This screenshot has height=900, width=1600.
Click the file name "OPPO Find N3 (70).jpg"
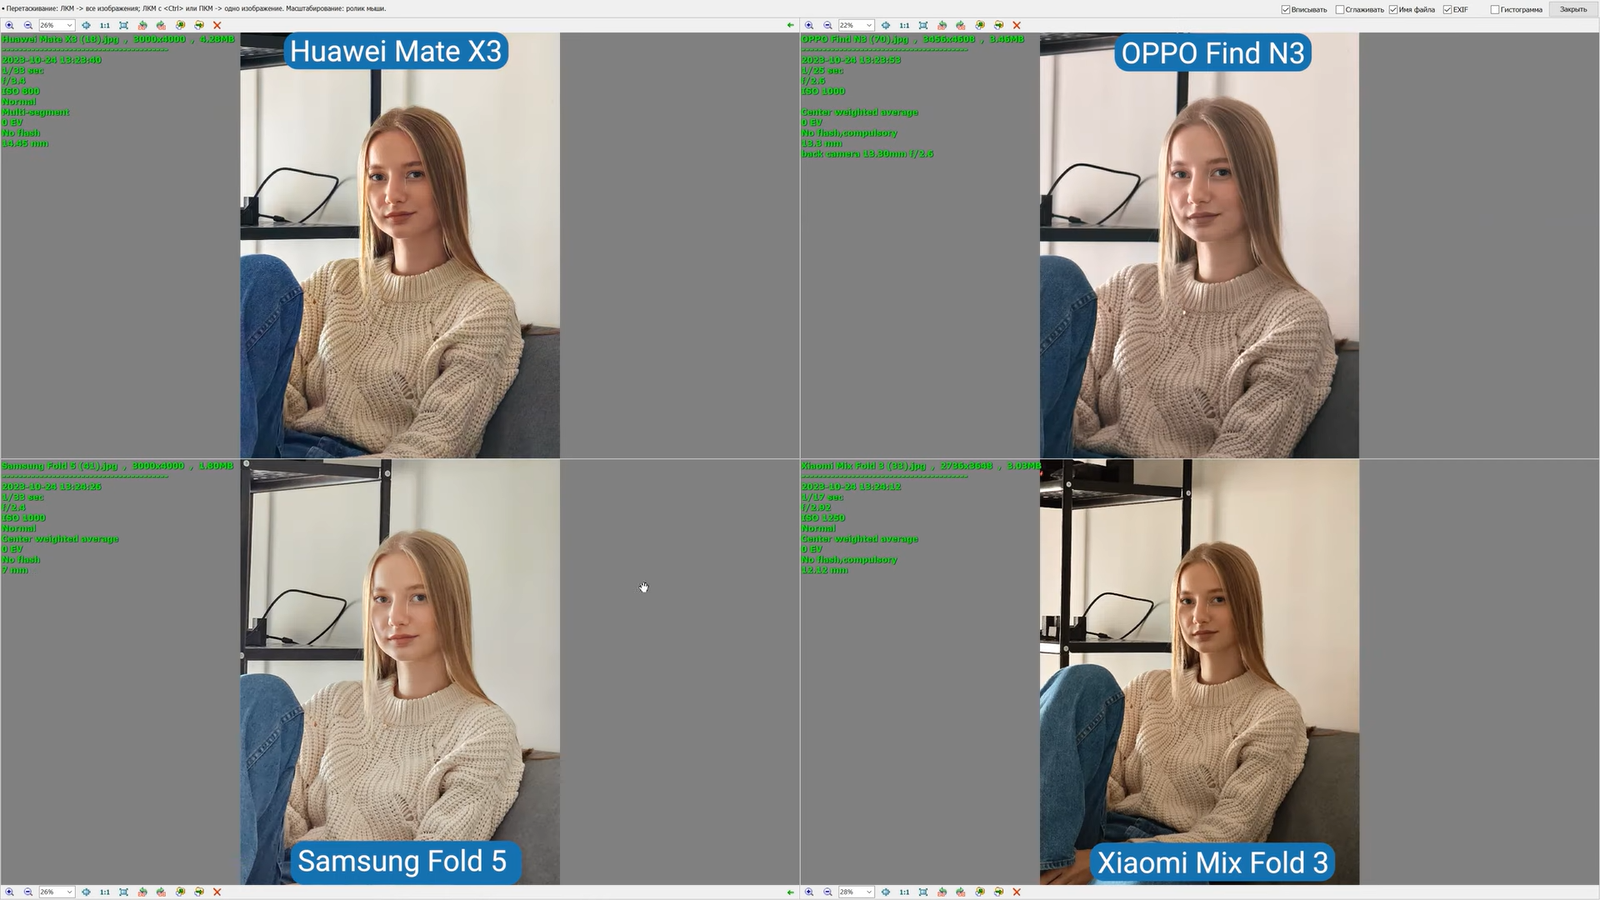[x=855, y=39]
